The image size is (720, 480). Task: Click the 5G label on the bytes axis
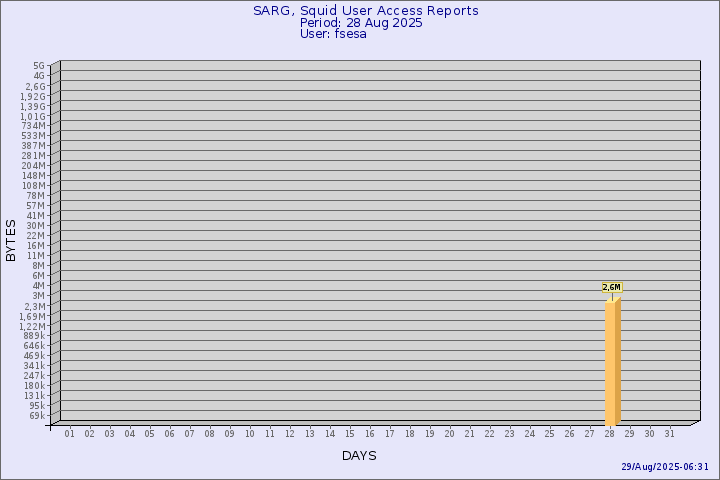(39, 66)
